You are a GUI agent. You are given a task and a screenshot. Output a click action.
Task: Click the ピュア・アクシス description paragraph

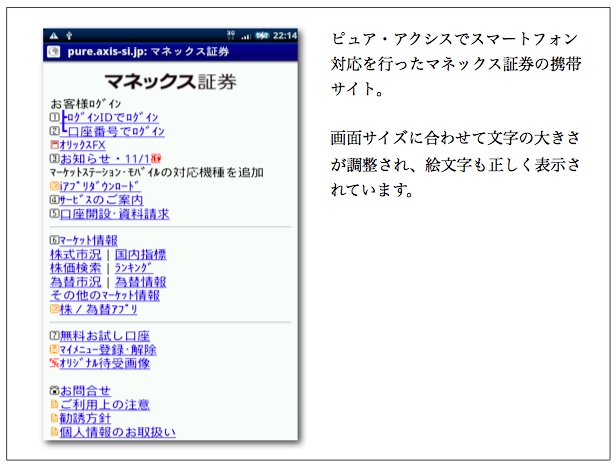pos(456,64)
